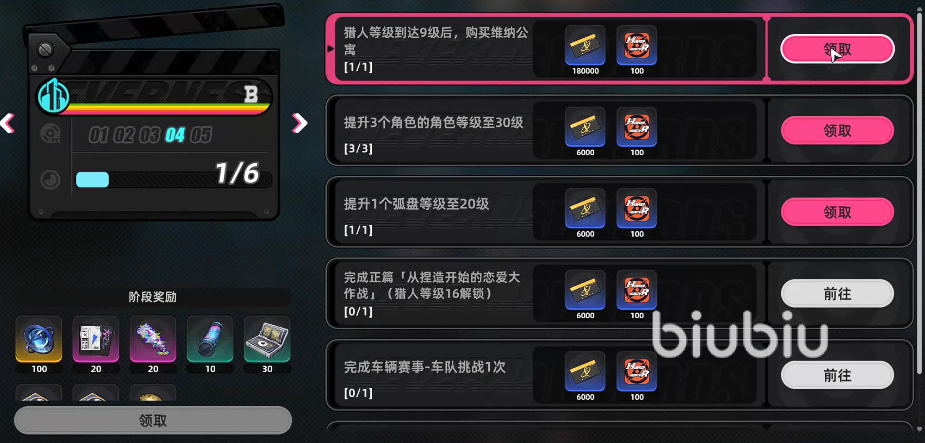The height and width of the screenshot is (443, 925).
Task: Go to the previous stage with left arrow
Action: click(7, 123)
